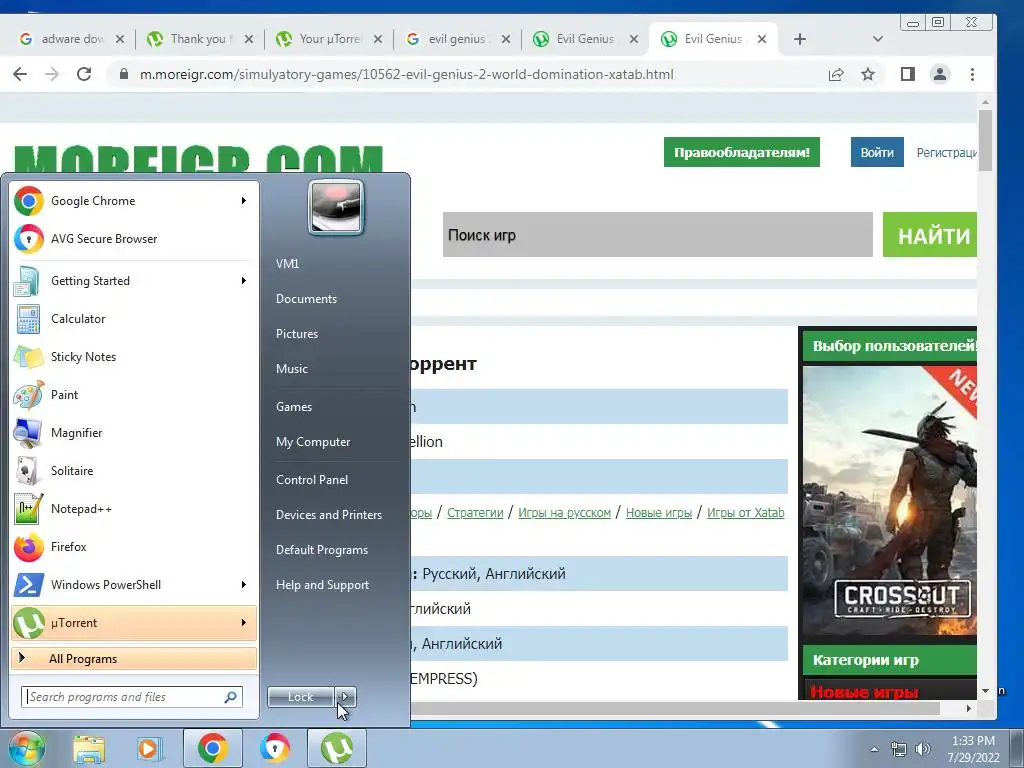Click the Поиск игр search field

click(658, 234)
